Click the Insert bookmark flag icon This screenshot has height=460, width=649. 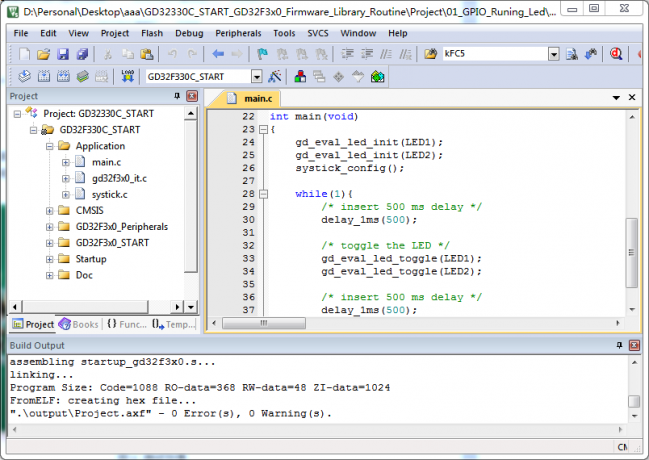click(262, 53)
